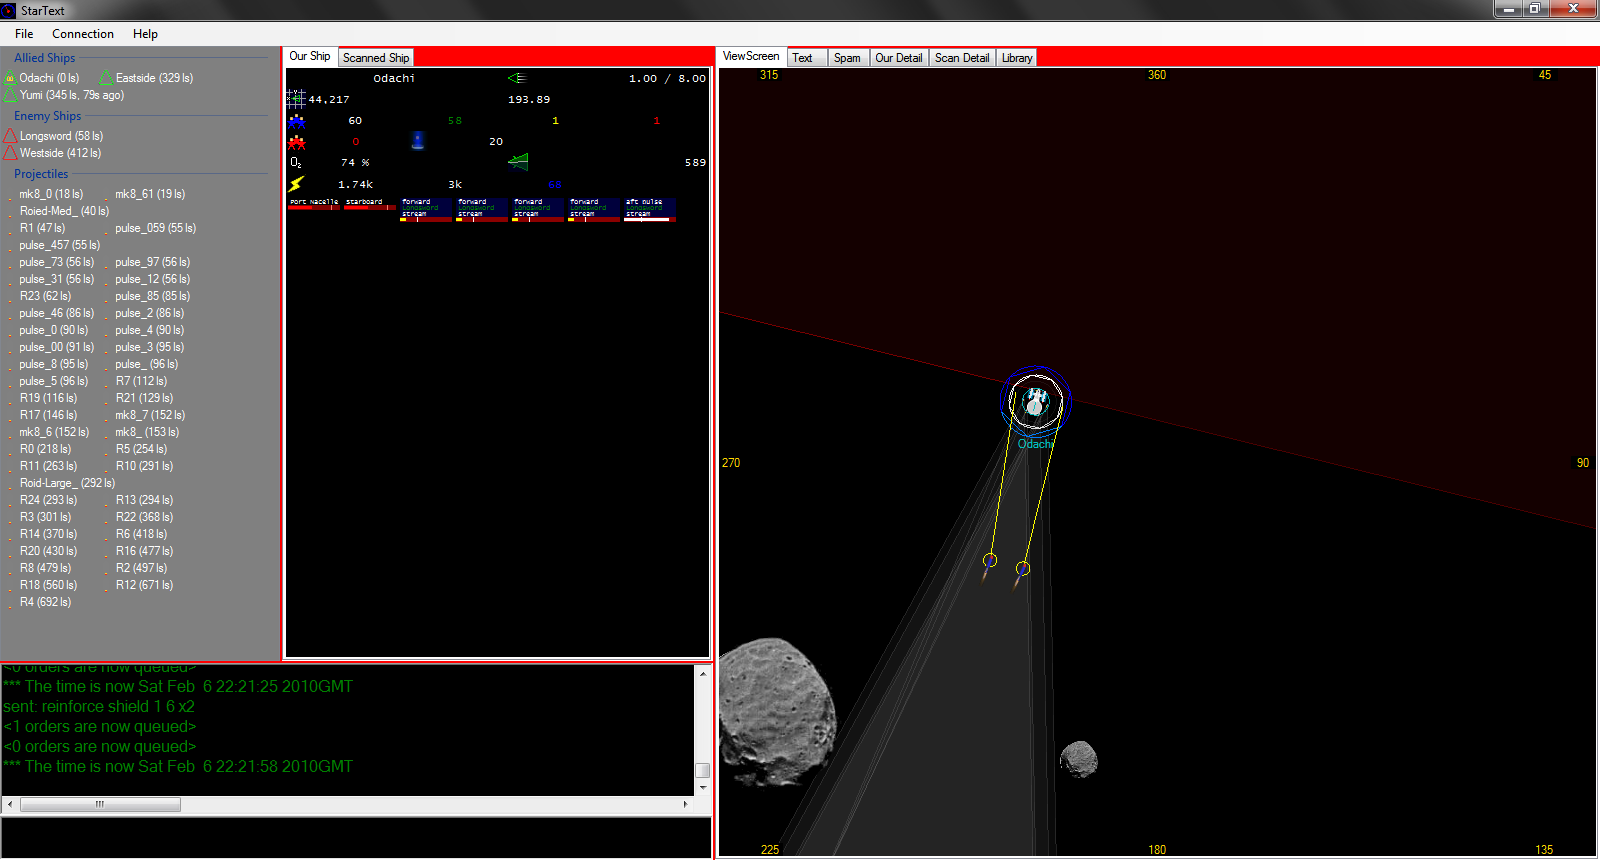Click the green Eastside ally triangle icon

pyautogui.click(x=106, y=78)
